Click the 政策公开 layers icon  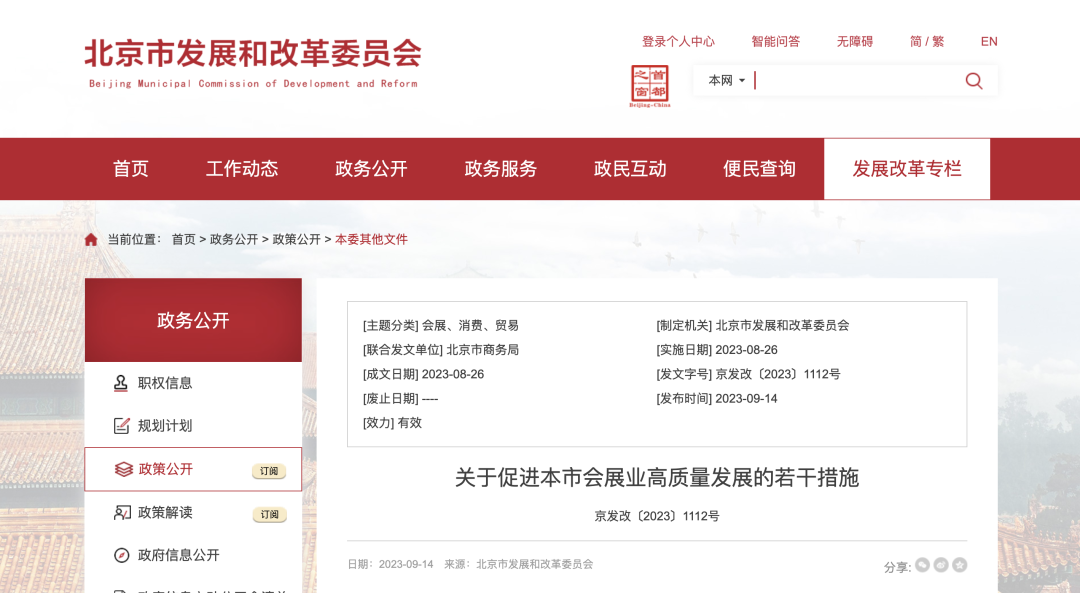[123, 469]
